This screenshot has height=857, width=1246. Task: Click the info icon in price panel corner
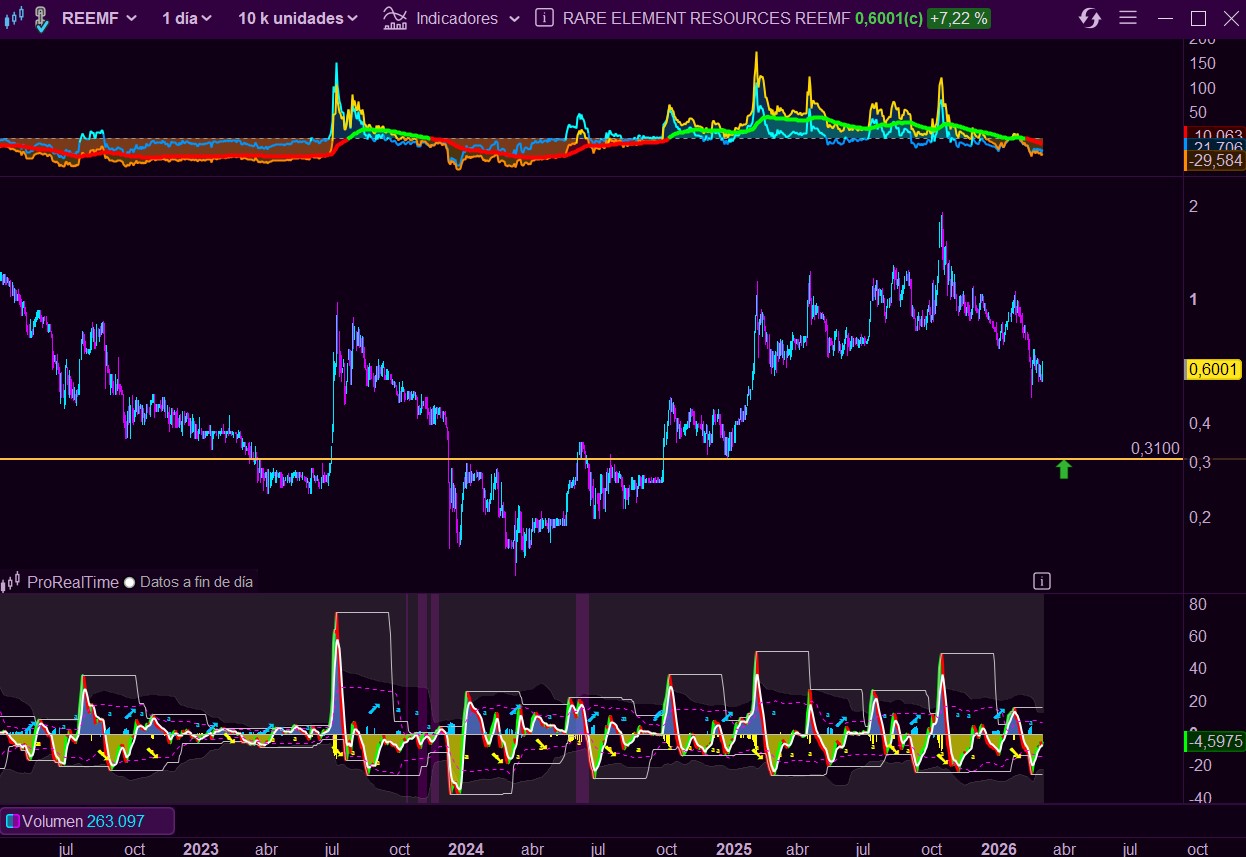tap(1041, 580)
